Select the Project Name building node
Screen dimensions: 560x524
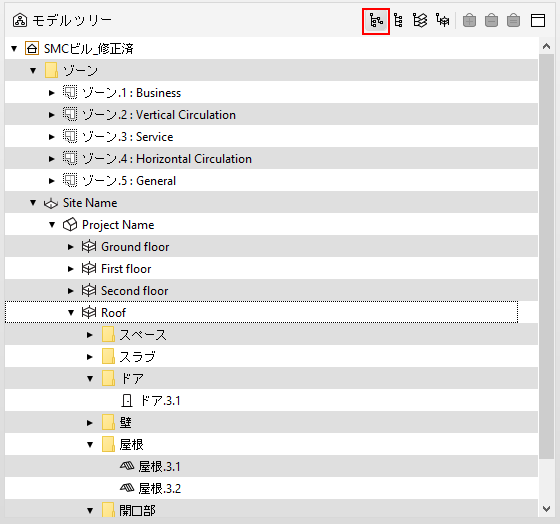pos(118,225)
